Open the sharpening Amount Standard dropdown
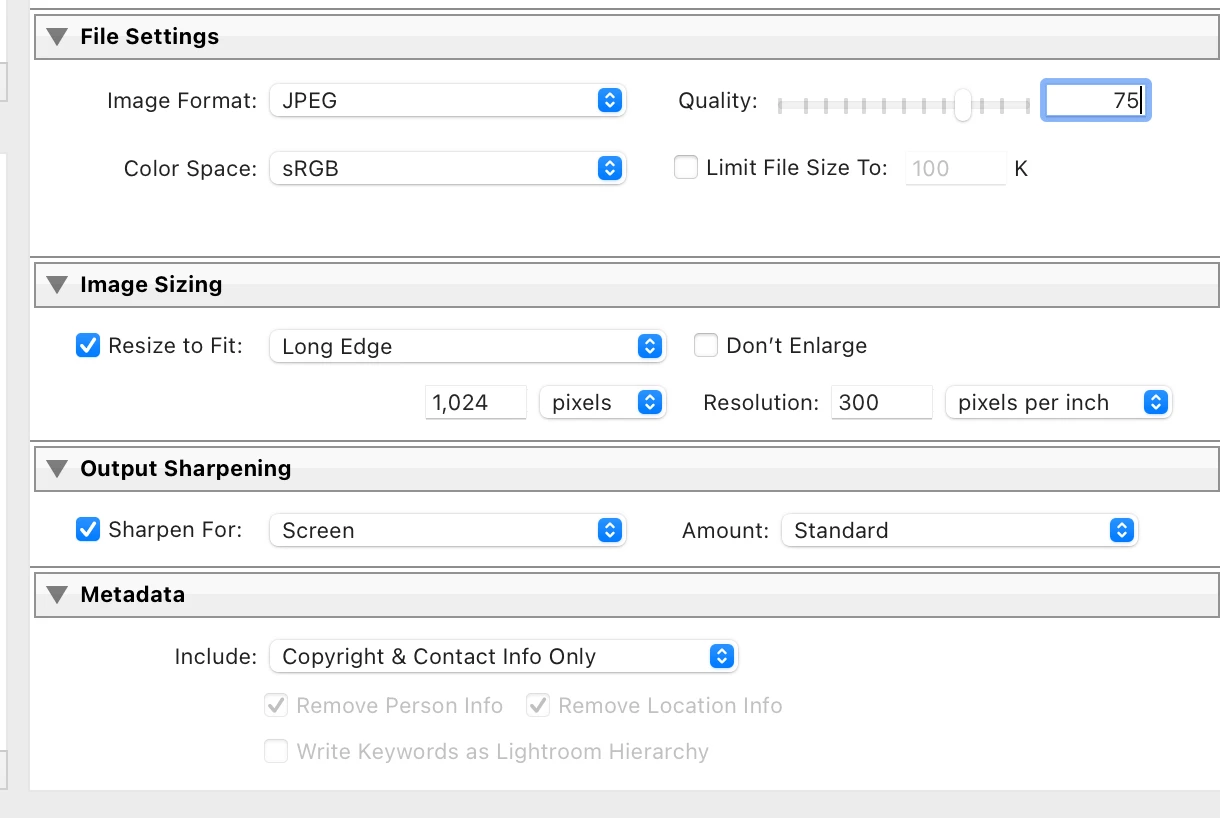The image size is (1220, 818). (959, 530)
